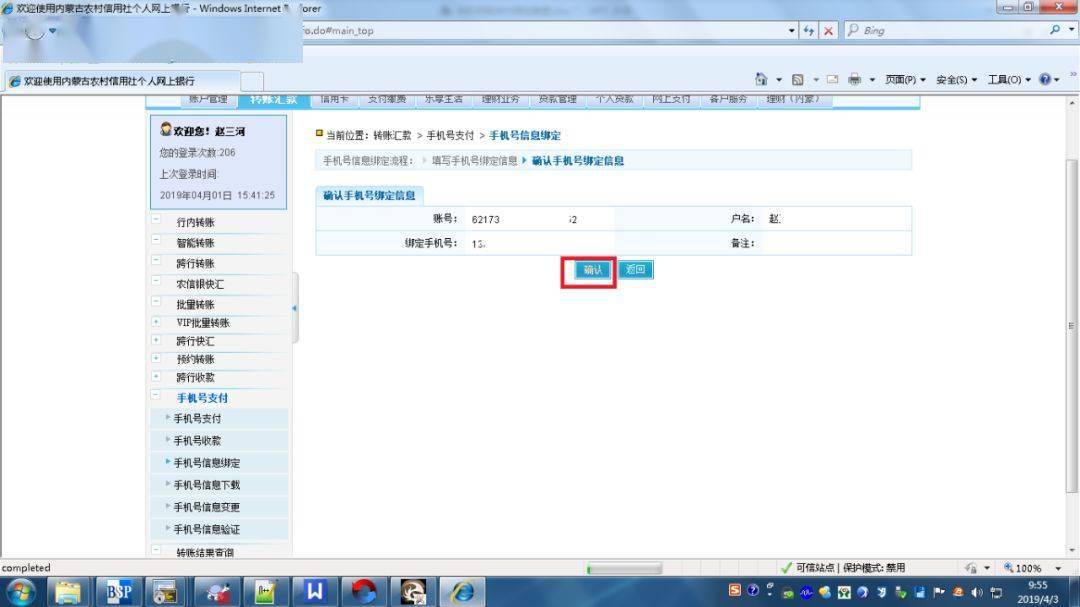This screenshot has height=607, width=1080.
Task: Click the printer icon in IE toolbar
Action: pyautogui.click(x=855, y=80)
